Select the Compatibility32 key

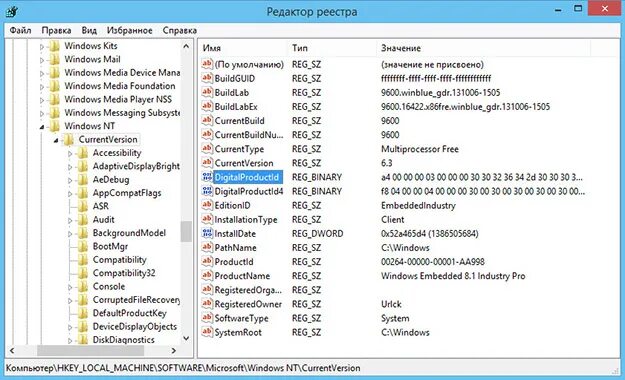[124, 273]
